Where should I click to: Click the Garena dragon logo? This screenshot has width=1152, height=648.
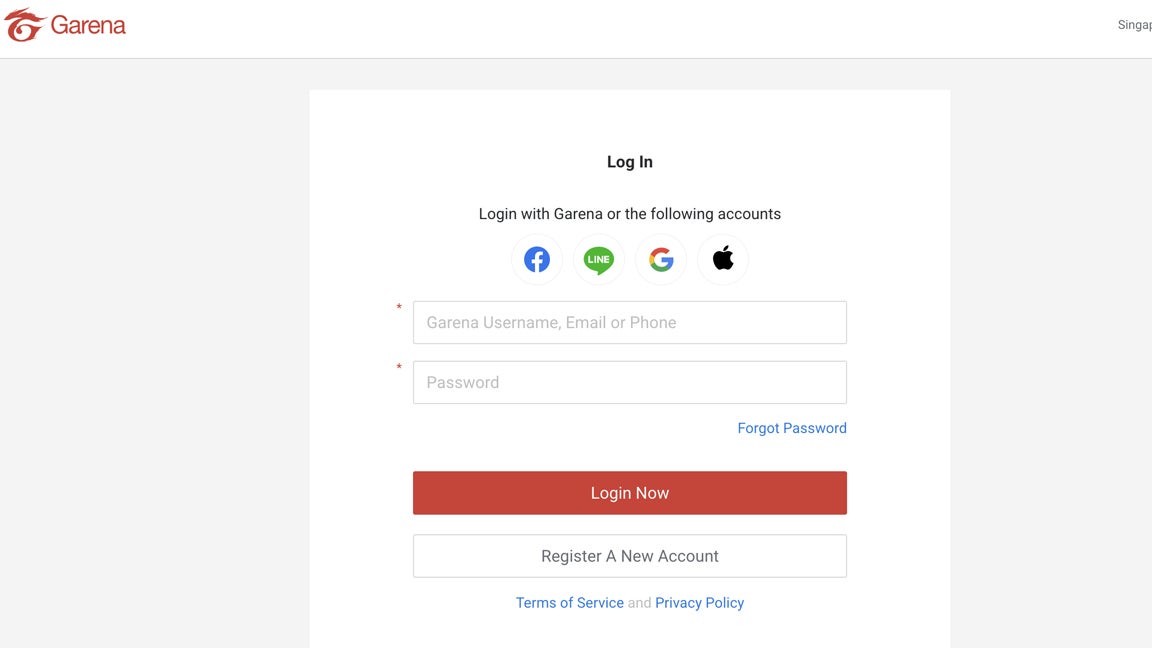coord(24,25)
